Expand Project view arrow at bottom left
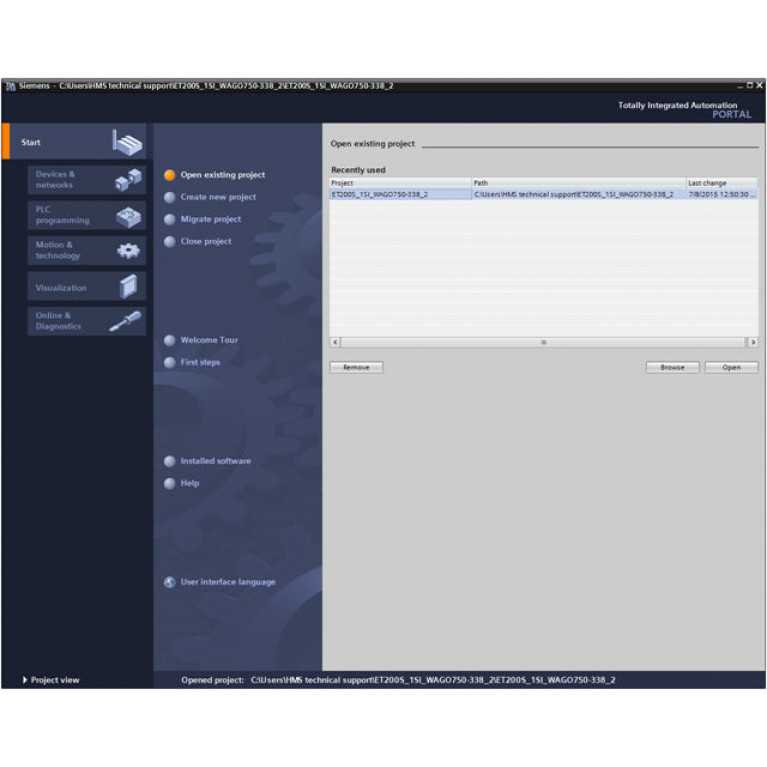This screenshot has width=767, height=767. [x=24, y=680]
